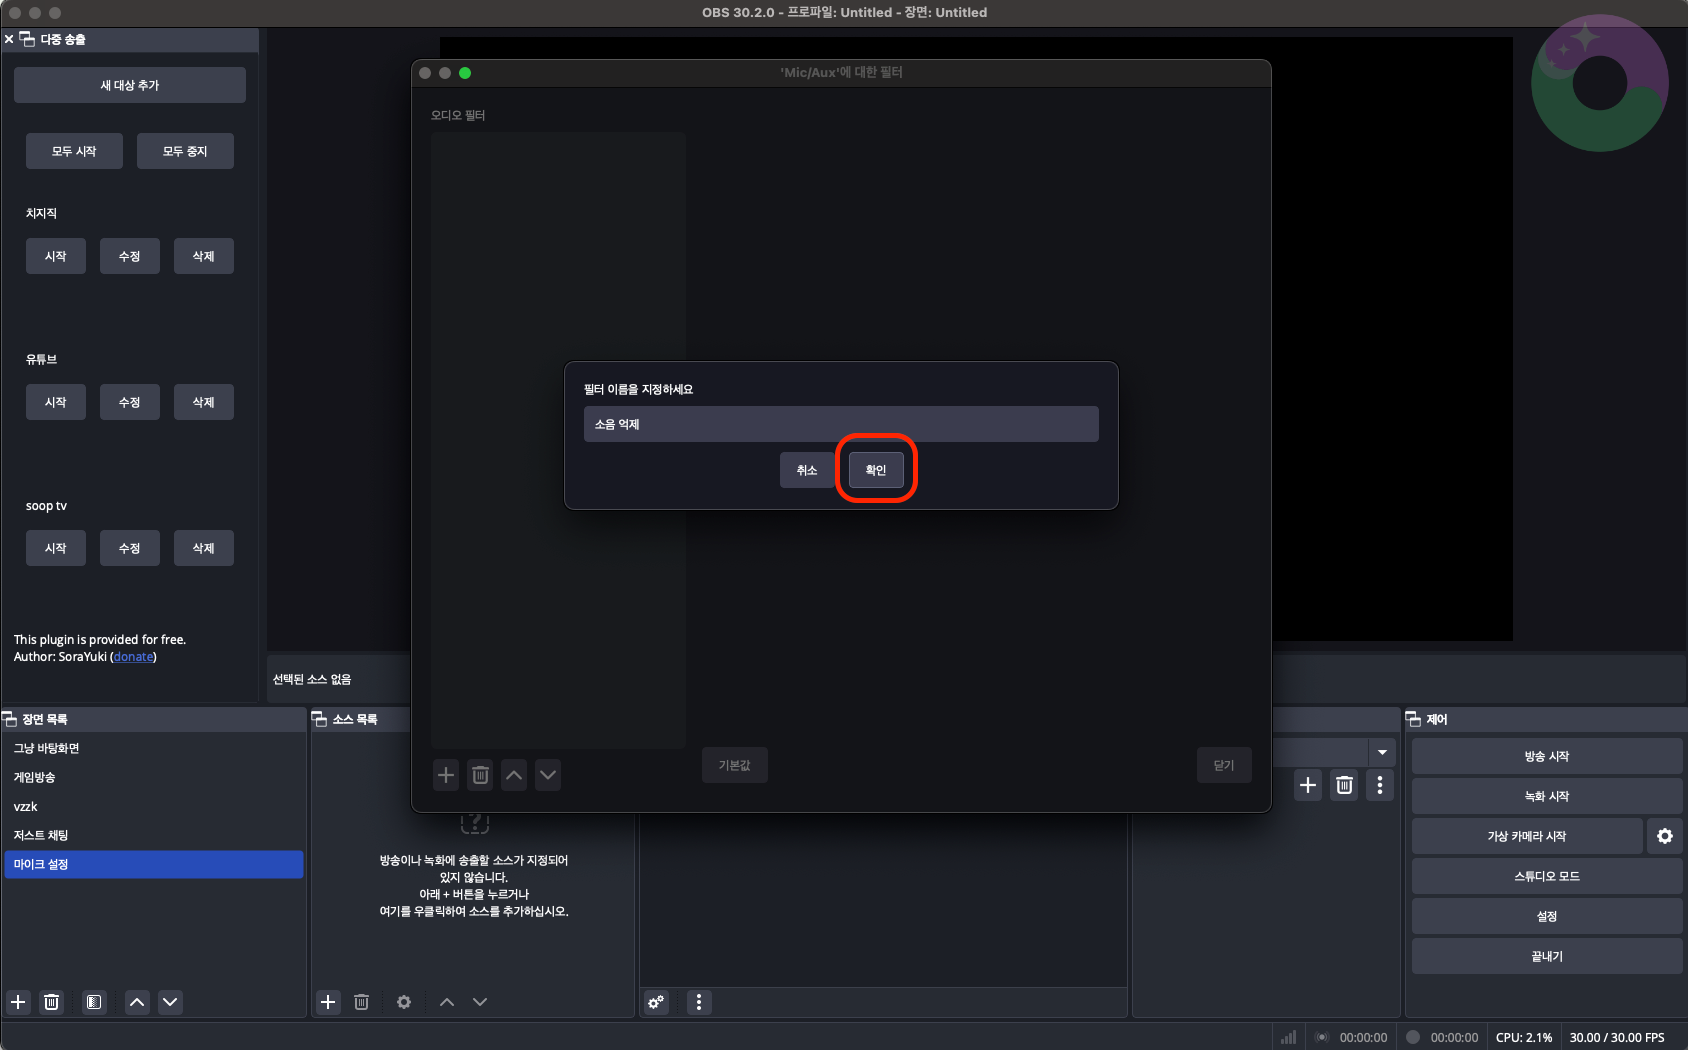Close the 다중 송출 dock with X icon
Viewport: 1688px width, 1050px height.
point(9,39)
